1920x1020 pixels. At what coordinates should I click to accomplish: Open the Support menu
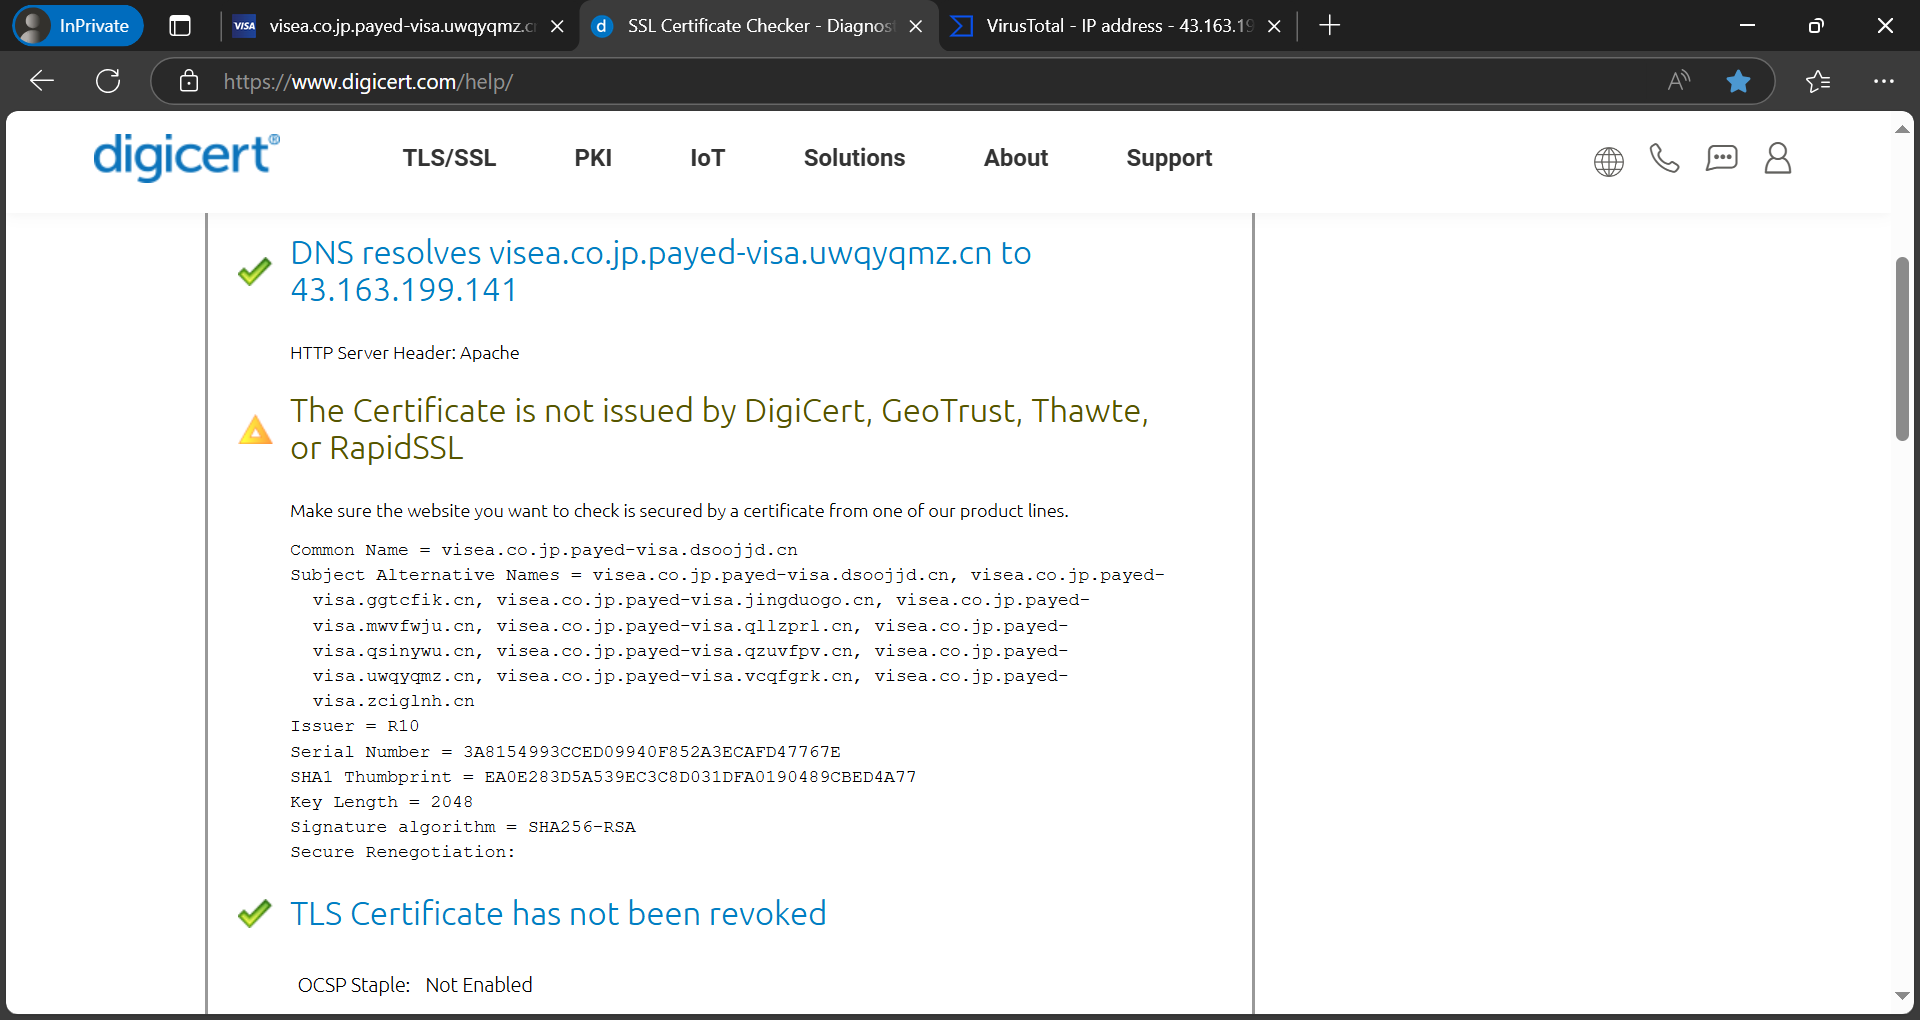[1169, 158]
